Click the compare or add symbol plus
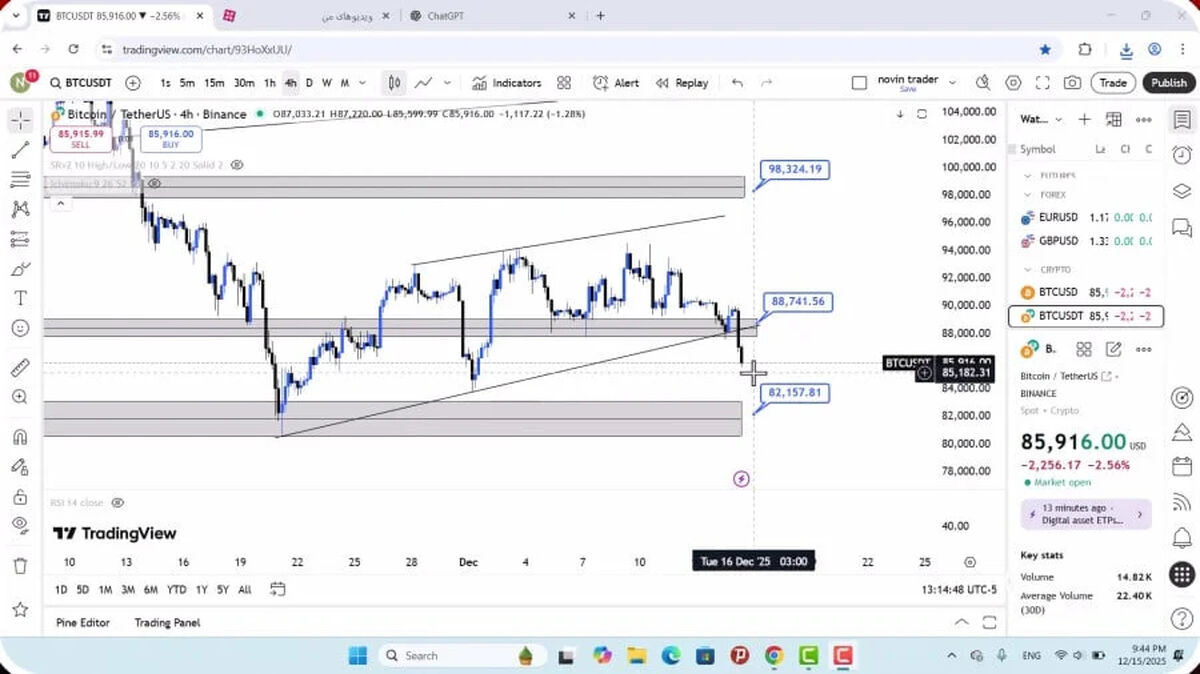The width and height of the screenshot is (1200, 674). pyautogui.click(x=133, y=83)
